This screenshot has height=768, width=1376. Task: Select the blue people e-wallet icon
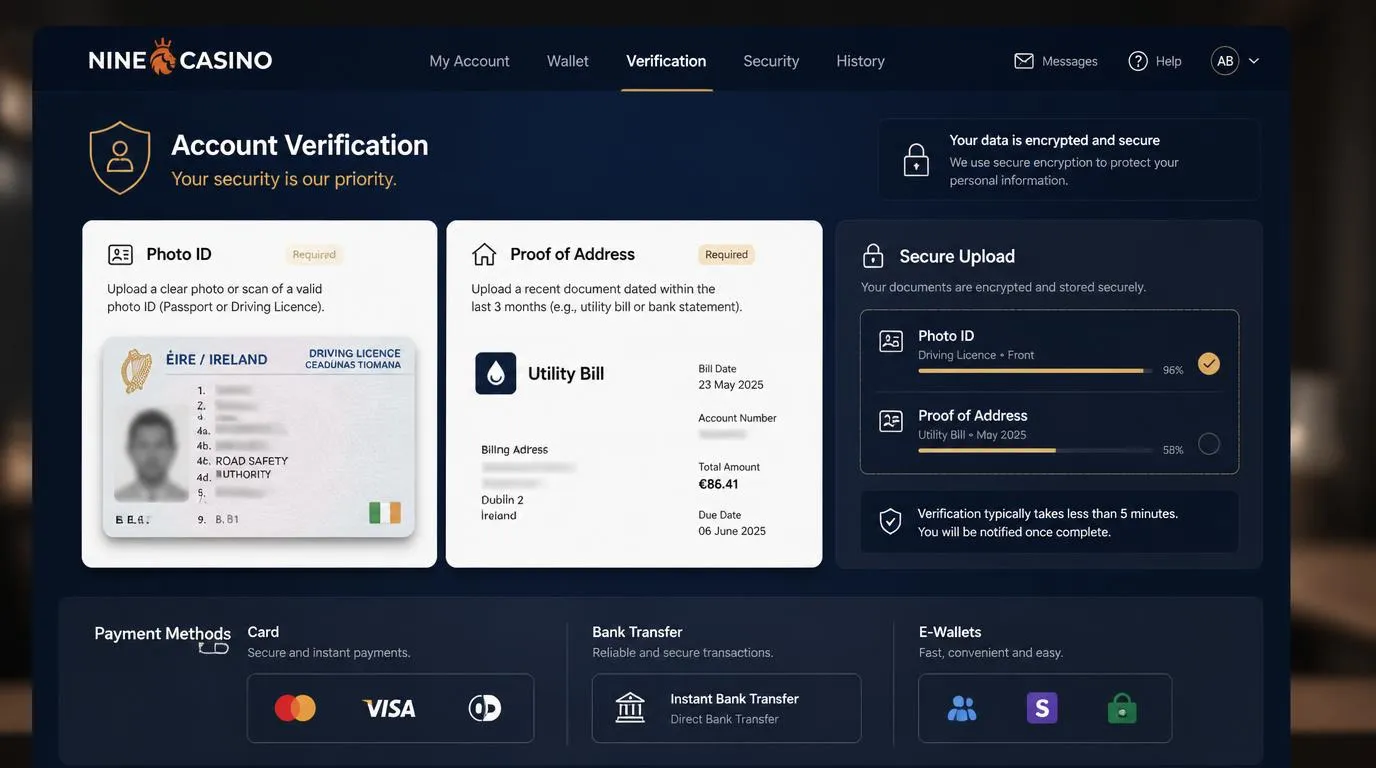tap(962, 708)
